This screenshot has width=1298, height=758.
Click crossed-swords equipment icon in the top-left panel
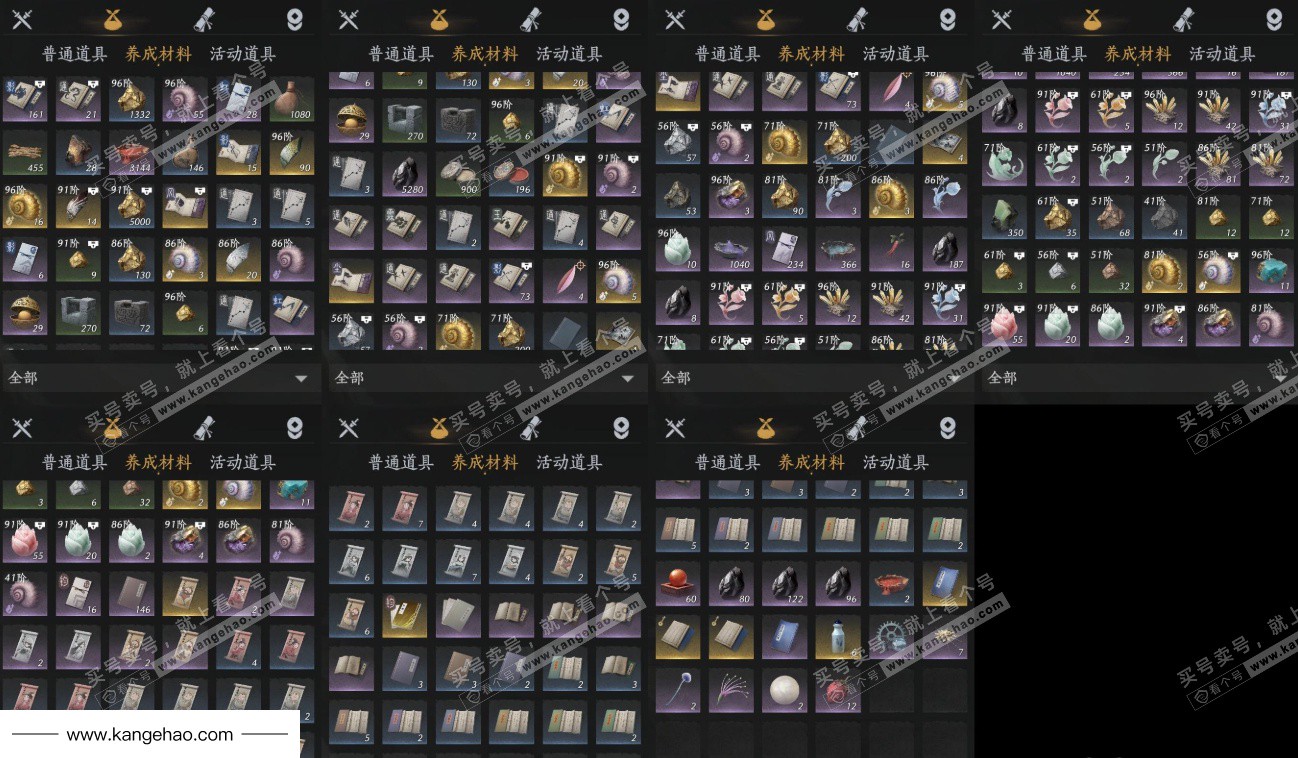[x=22, y=19]
